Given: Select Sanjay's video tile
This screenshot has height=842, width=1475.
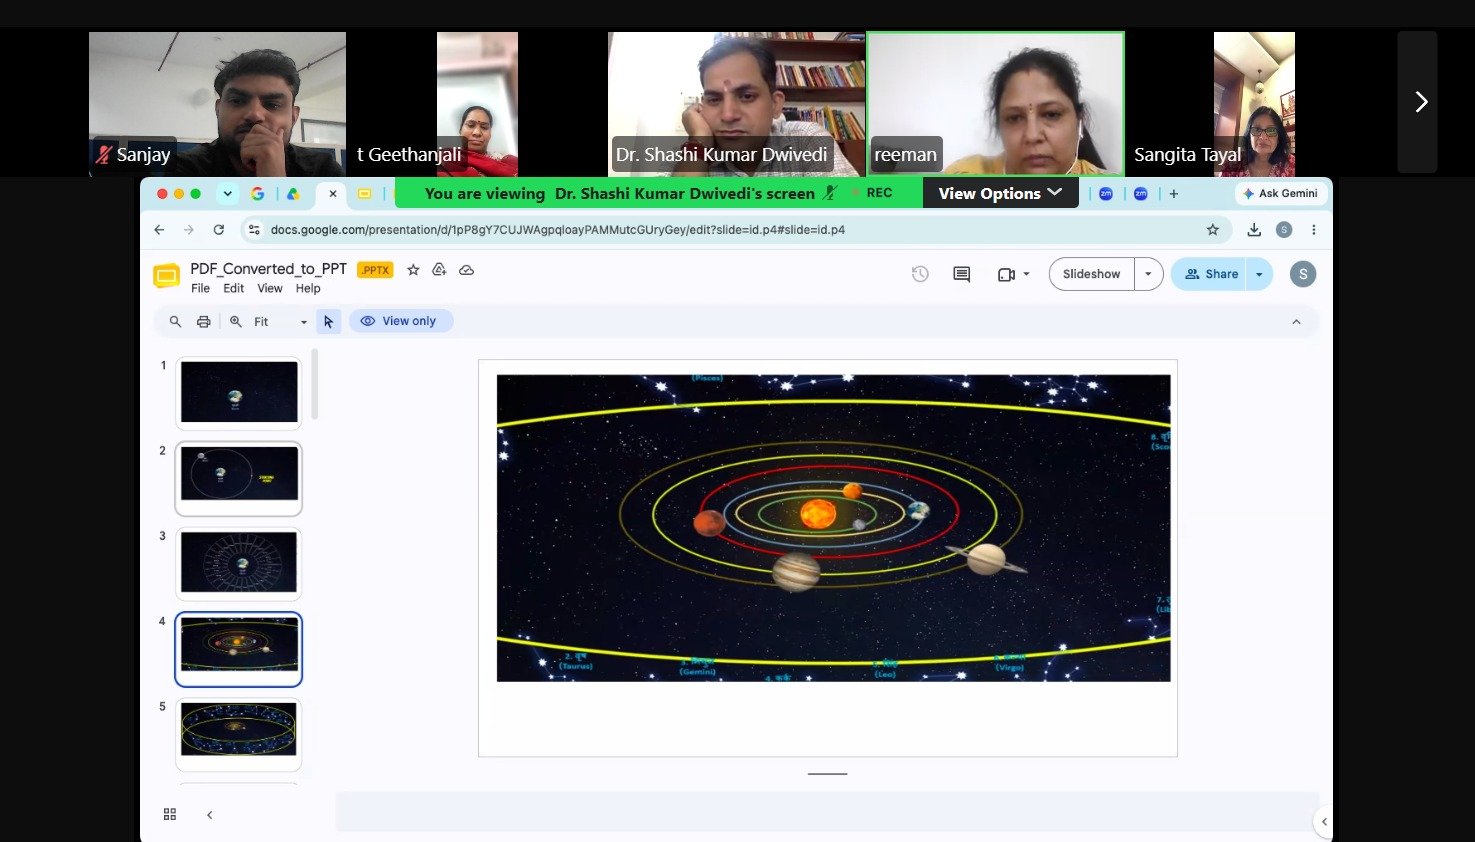Looking at the screenshot, I should [217, 104].
